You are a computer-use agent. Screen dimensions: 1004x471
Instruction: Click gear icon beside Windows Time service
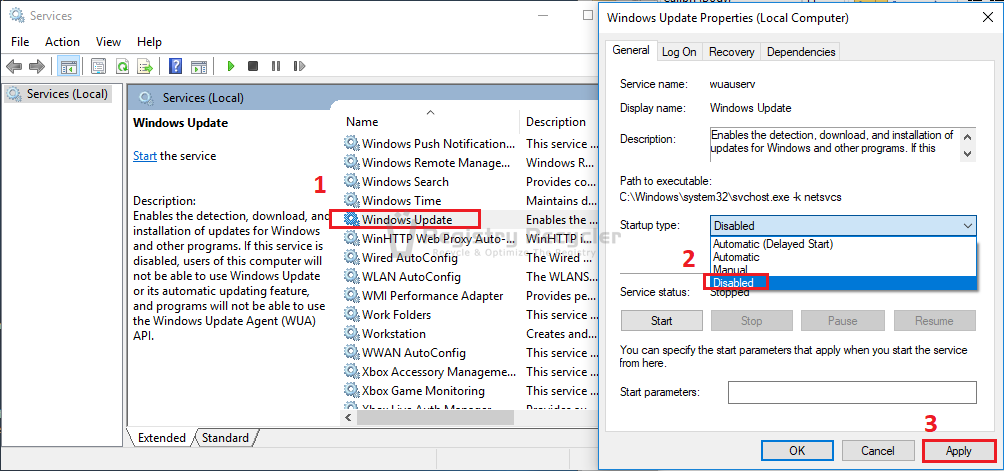352,200
